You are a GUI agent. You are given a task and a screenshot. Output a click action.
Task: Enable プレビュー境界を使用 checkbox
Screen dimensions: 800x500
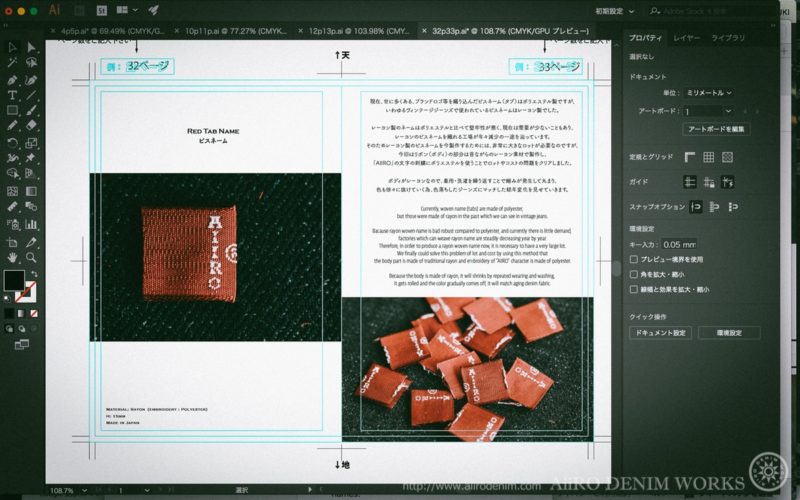[x=634, y=259]
